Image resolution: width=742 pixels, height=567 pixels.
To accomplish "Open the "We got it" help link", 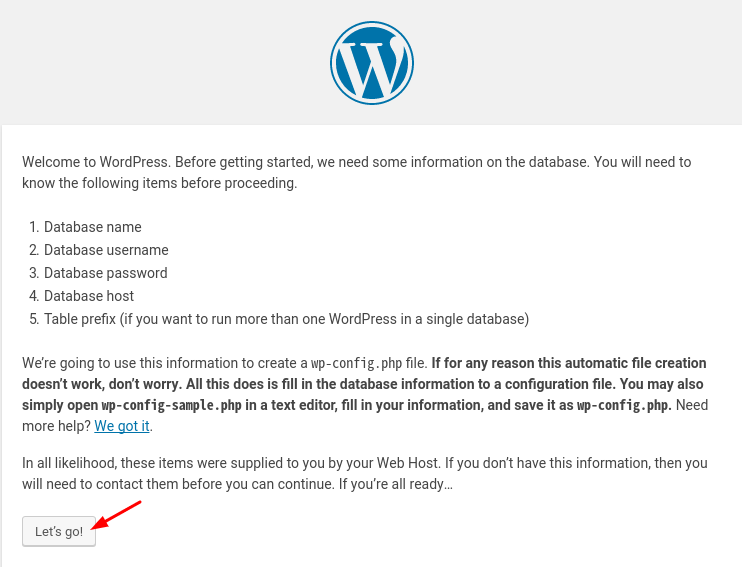I will (122, 426).
